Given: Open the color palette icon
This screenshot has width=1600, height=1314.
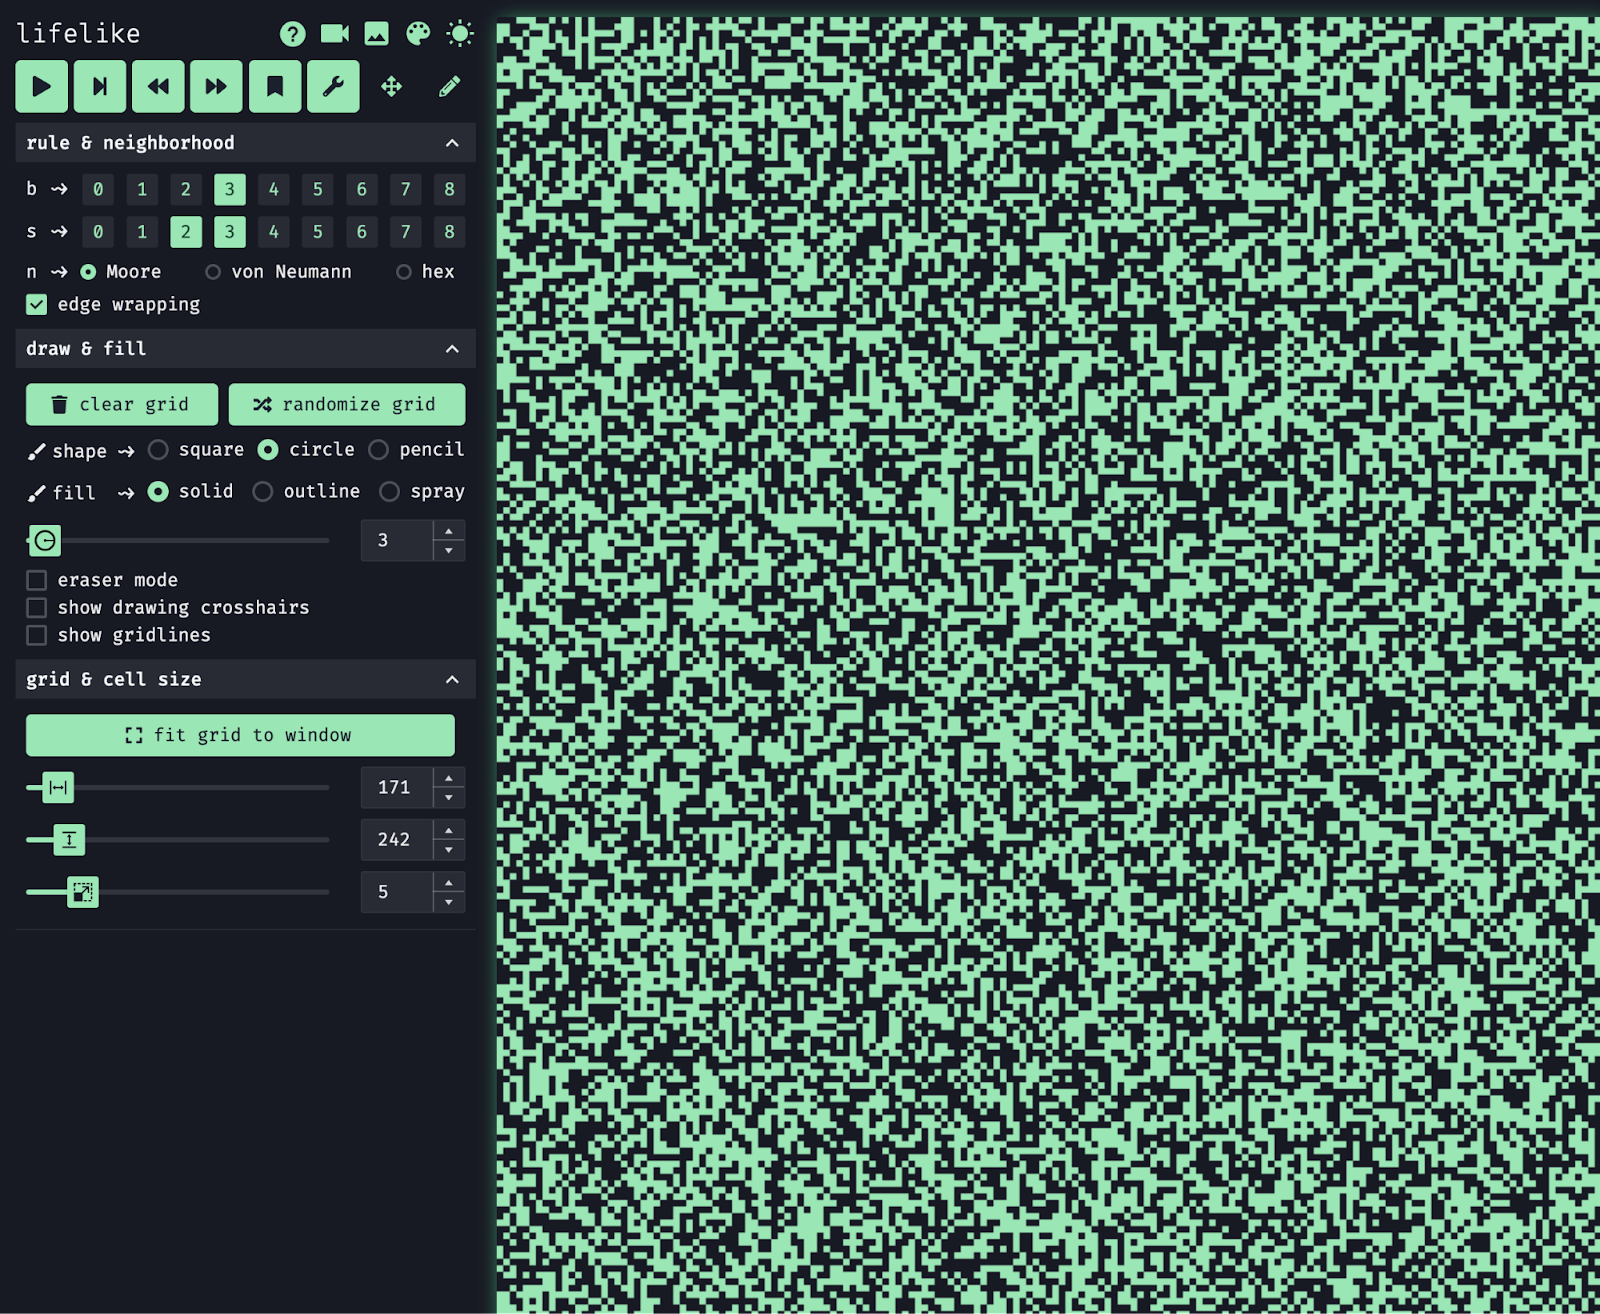Looking at the screenshot, I should [418, 34].
